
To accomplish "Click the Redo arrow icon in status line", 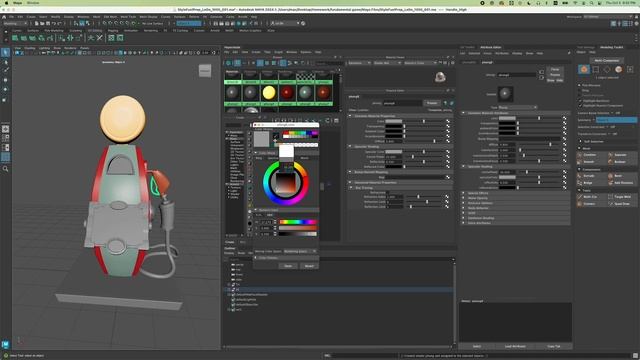I will tap(59, 23).
